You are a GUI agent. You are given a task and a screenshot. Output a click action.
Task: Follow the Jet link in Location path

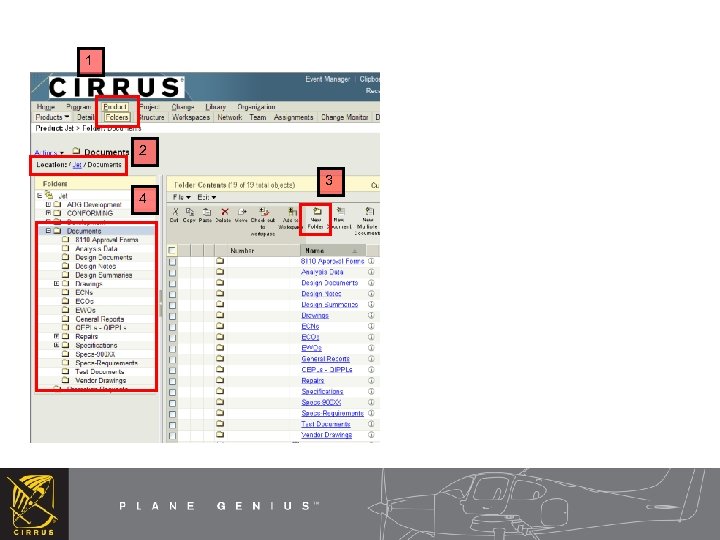(77, 165)
